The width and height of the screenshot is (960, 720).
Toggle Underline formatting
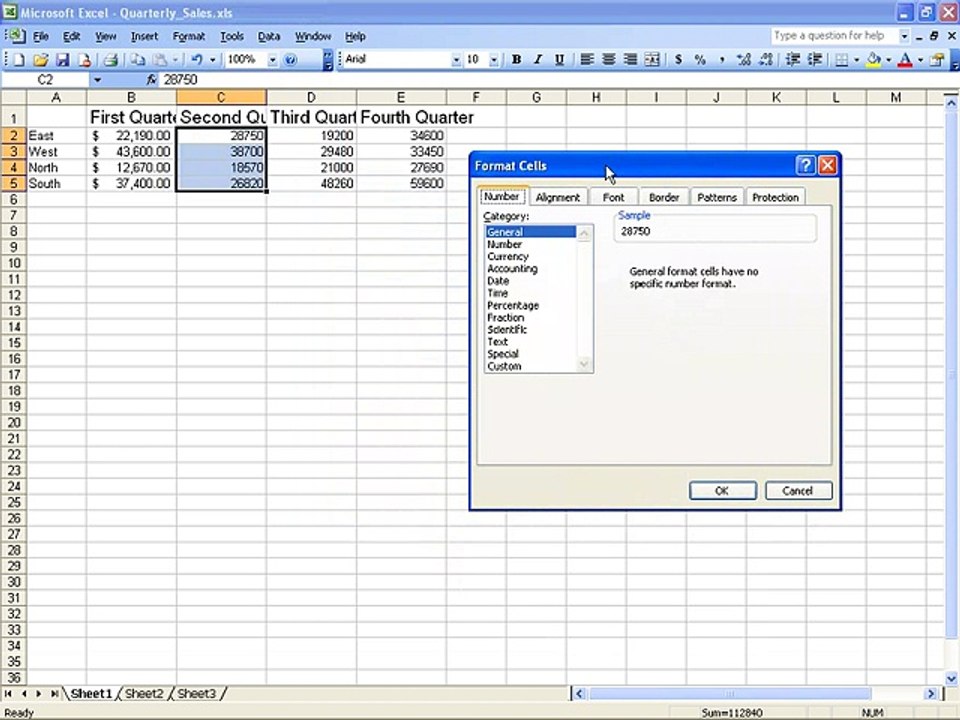coord(559,59)
